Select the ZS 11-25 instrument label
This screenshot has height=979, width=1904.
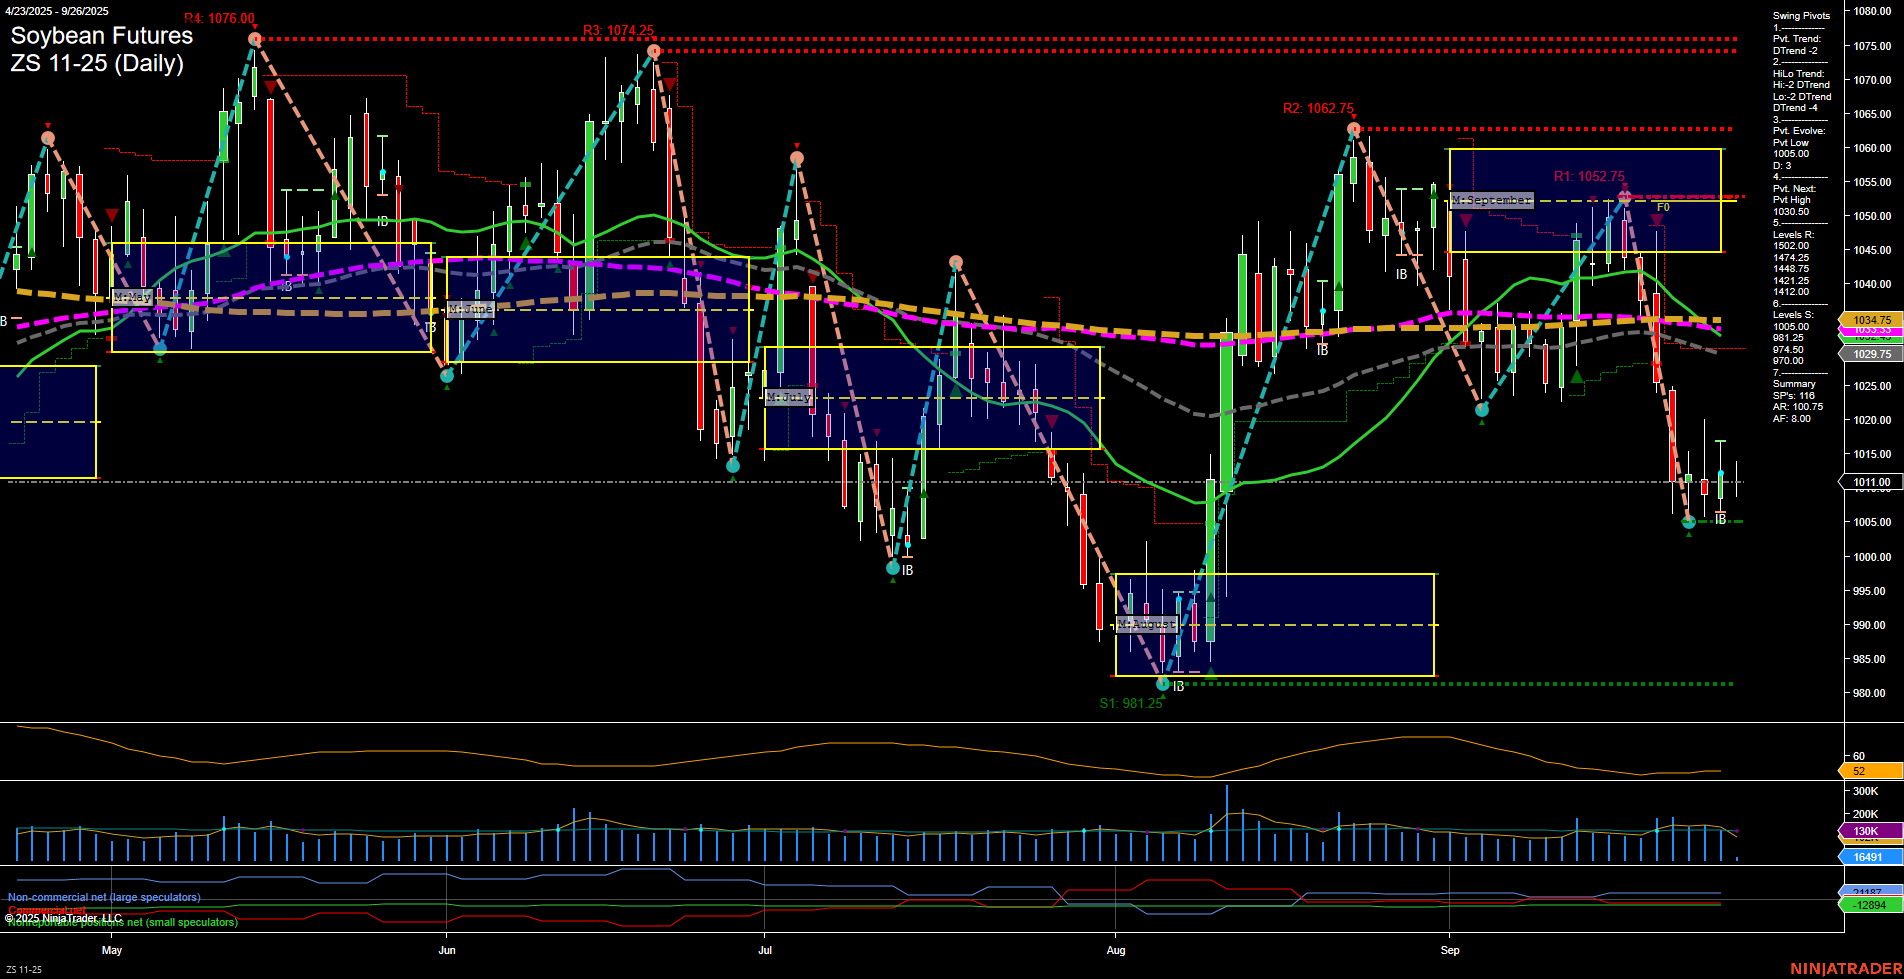[22, 967]
